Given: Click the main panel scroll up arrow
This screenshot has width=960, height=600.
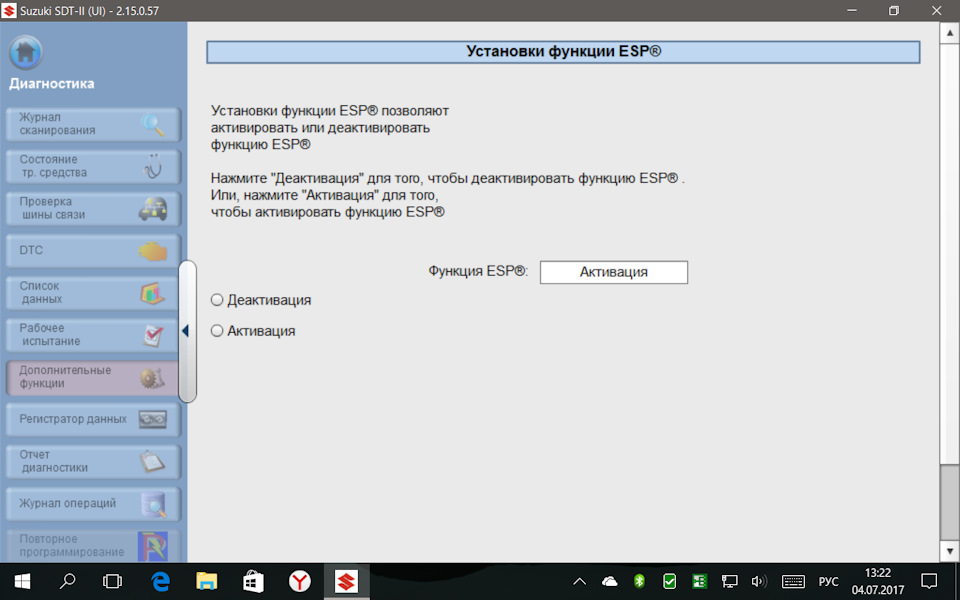Looking at the screenshot, I should 950,32.
